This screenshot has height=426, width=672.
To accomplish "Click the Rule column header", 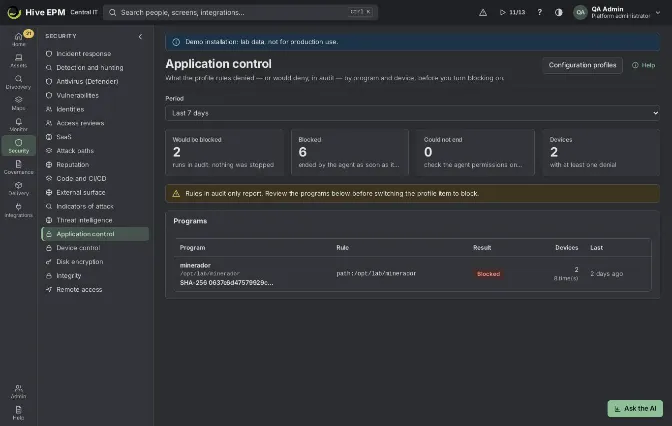I will [x=342, y=248].
